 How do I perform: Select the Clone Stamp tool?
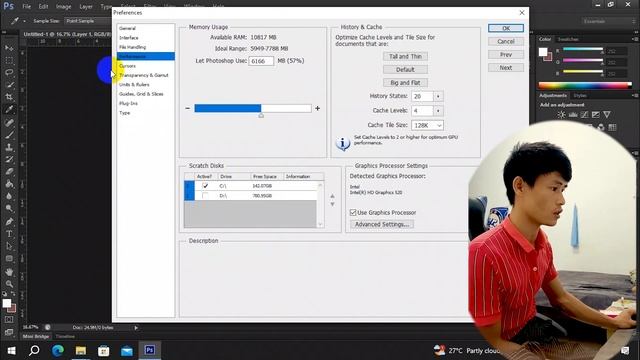9,147
